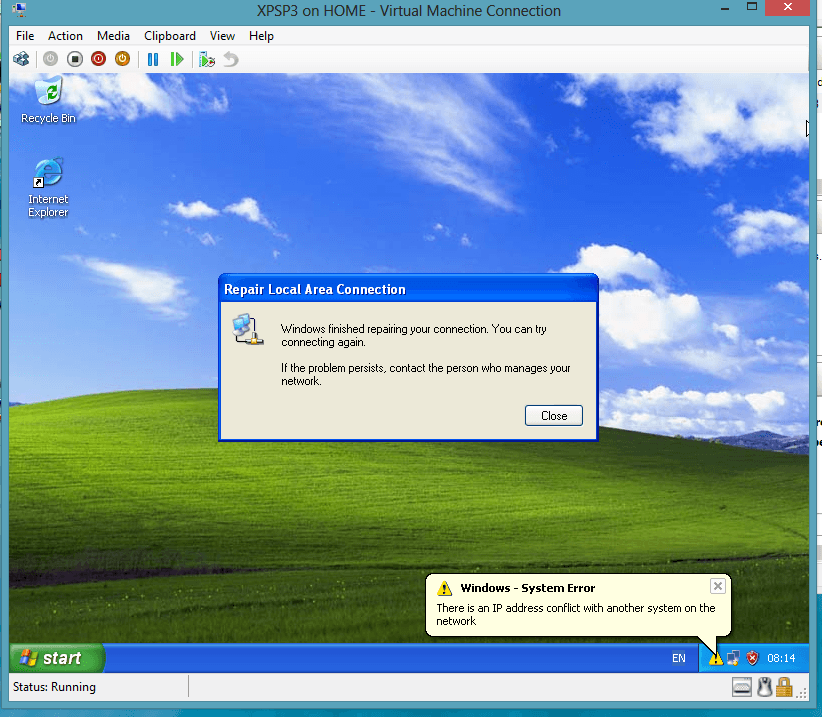Open the Help menu
The width and height of the screenshot is (822, 717).
(x=261, y=36)
